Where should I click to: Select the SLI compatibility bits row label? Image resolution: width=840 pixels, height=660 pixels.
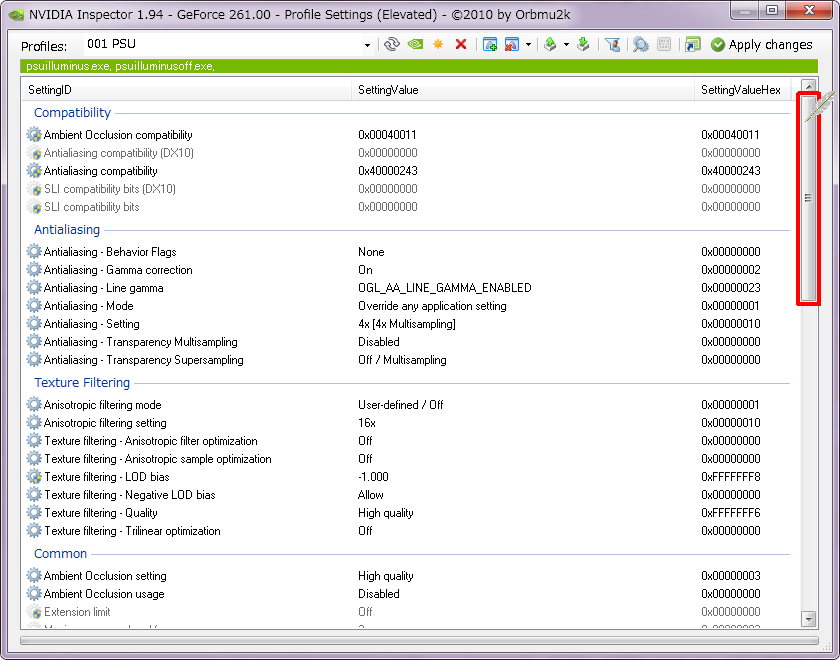(92, 207)
